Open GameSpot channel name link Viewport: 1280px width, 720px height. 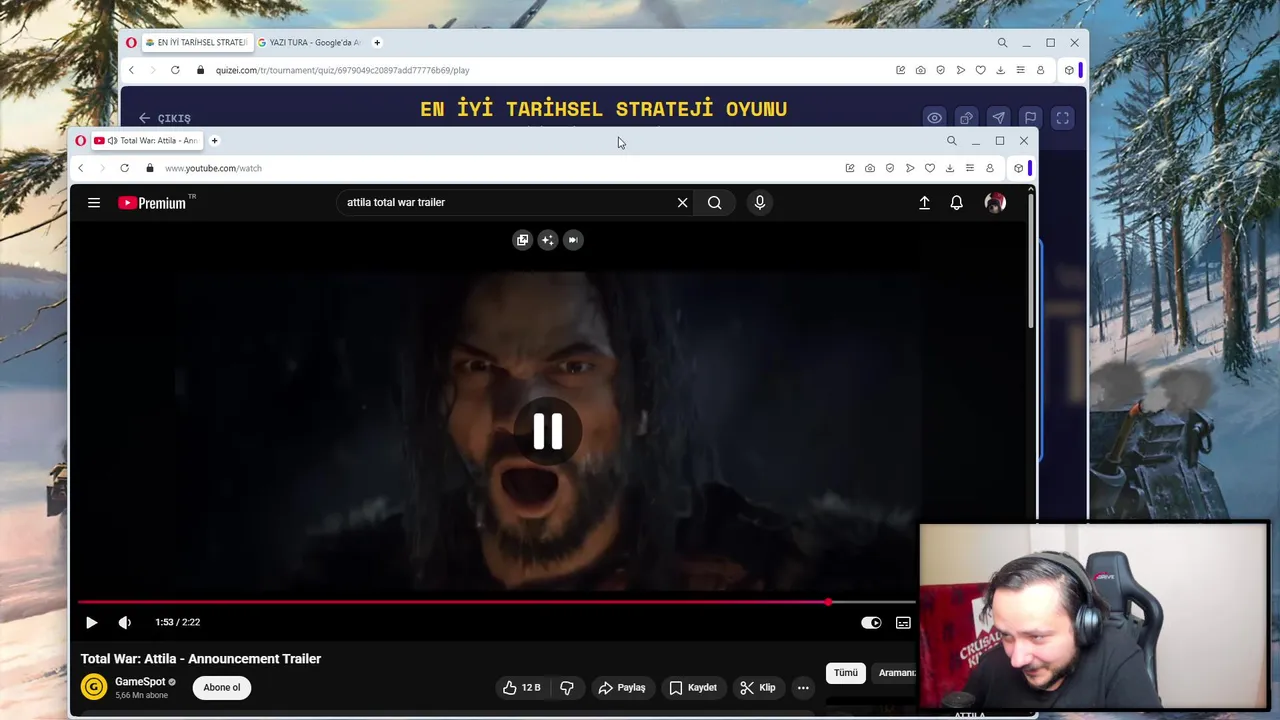point(140,682)
